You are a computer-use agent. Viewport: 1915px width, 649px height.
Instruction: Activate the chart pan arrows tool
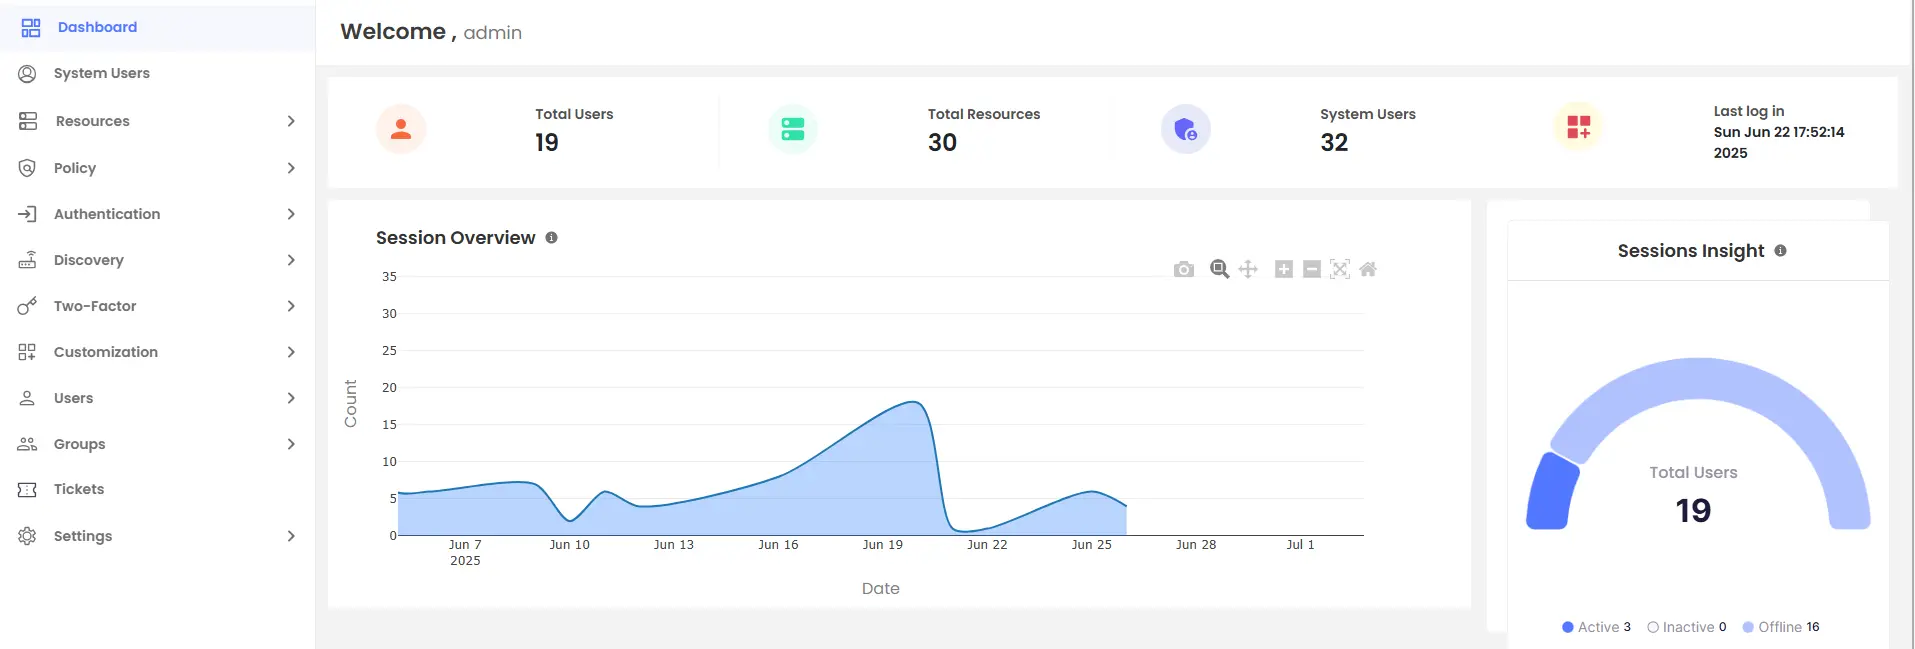click(1248, 269)
